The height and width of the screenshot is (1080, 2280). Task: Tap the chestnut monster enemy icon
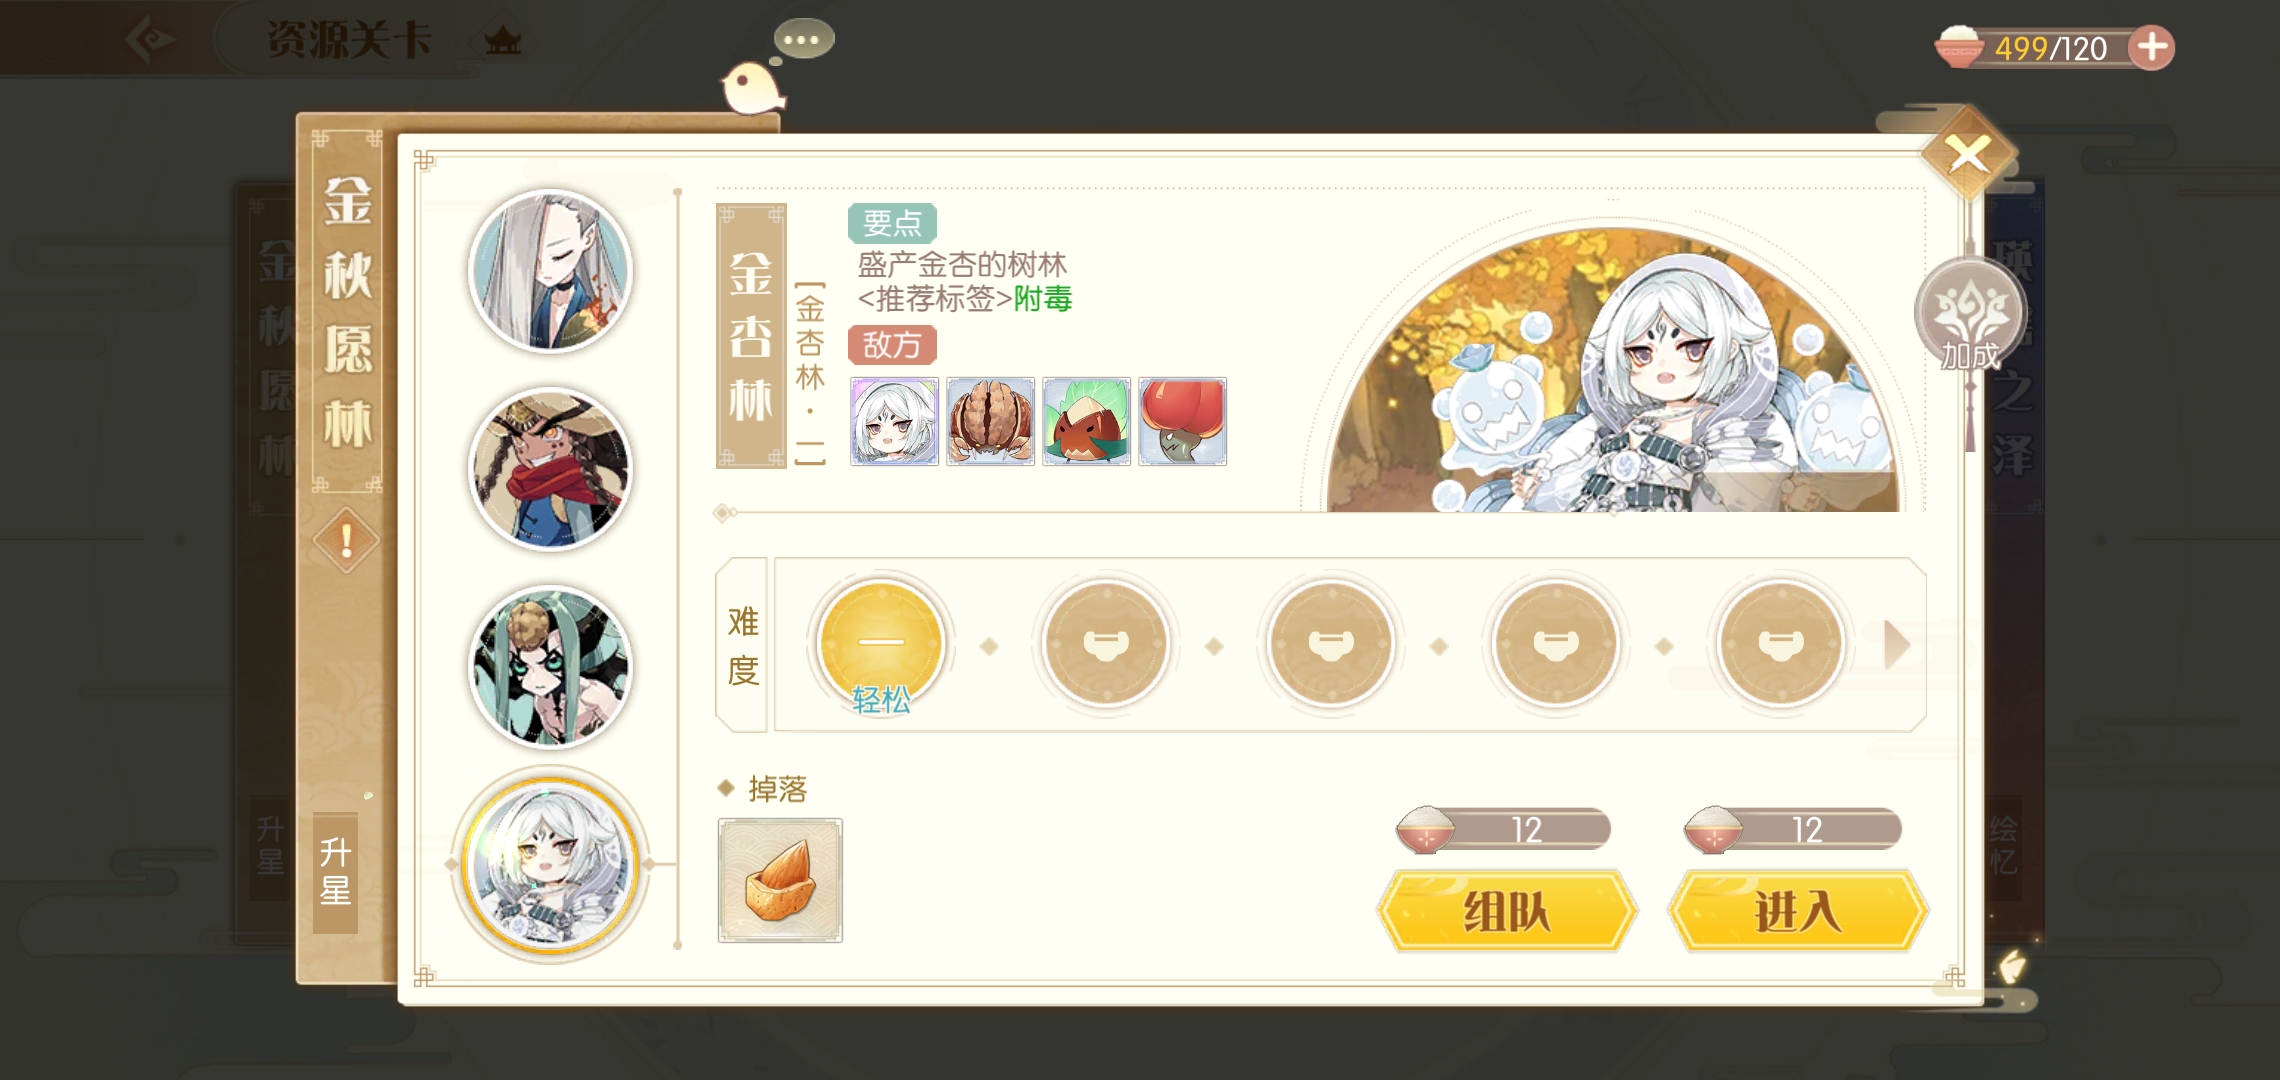1086,421
